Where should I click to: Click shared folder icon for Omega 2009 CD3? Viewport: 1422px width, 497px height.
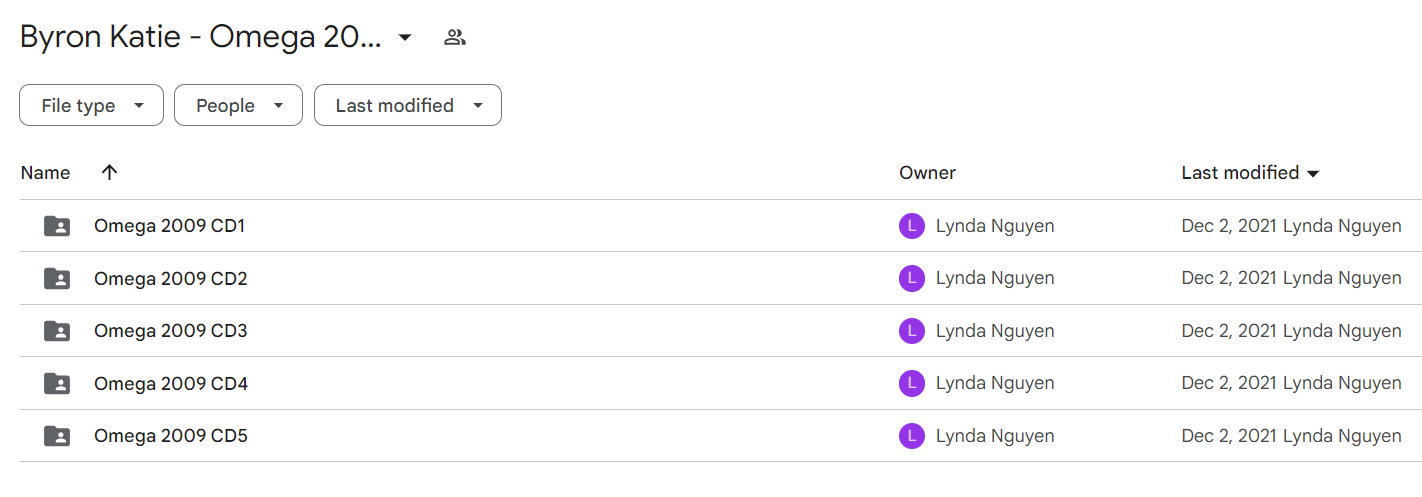point(57,331)
